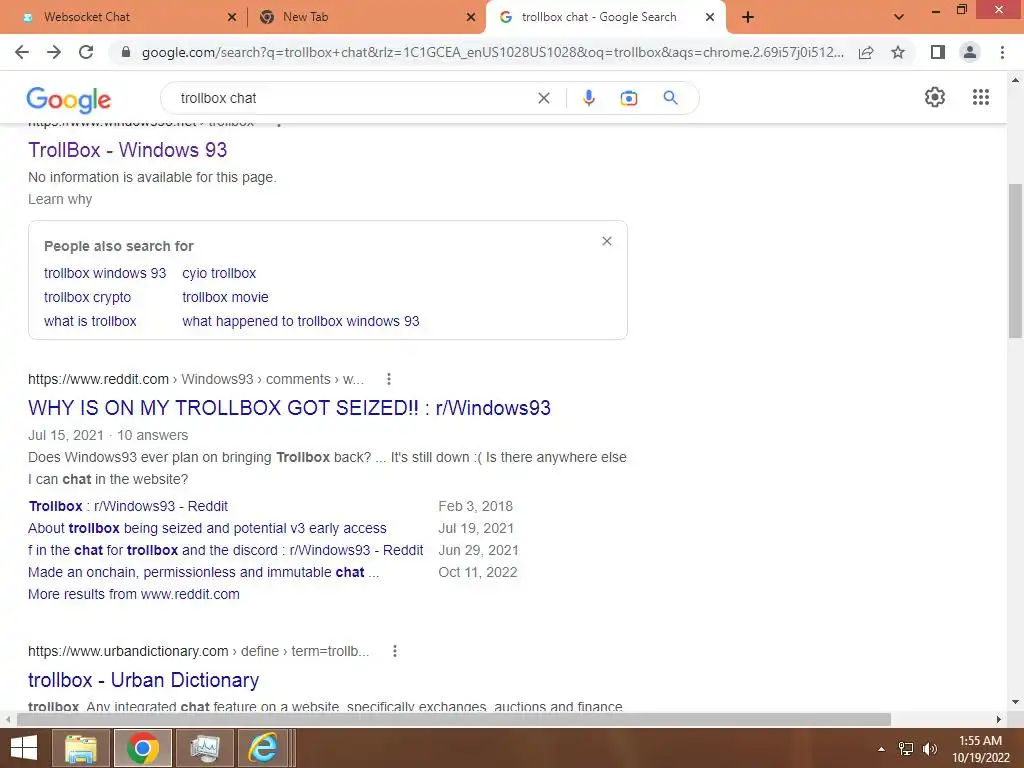Image resolution: width=1024 pixels, height=768 pixels.
Task: Close the trollbox chat Google Search tab
Action: pyautogui.click(x=710, y=17)
